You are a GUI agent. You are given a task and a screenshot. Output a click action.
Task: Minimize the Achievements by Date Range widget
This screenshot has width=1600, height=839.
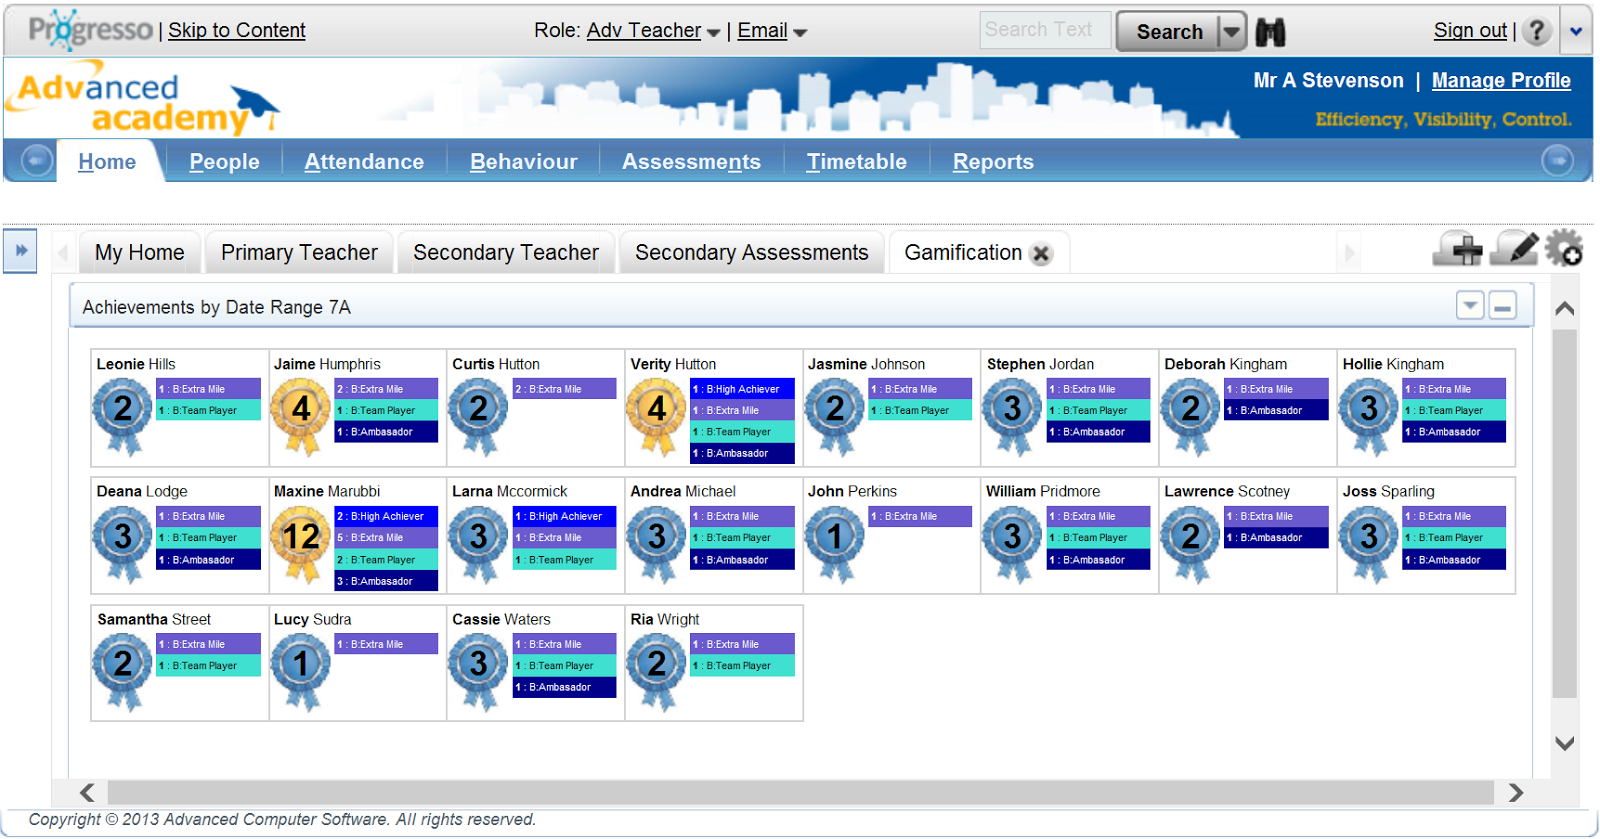pos(1502,306)
